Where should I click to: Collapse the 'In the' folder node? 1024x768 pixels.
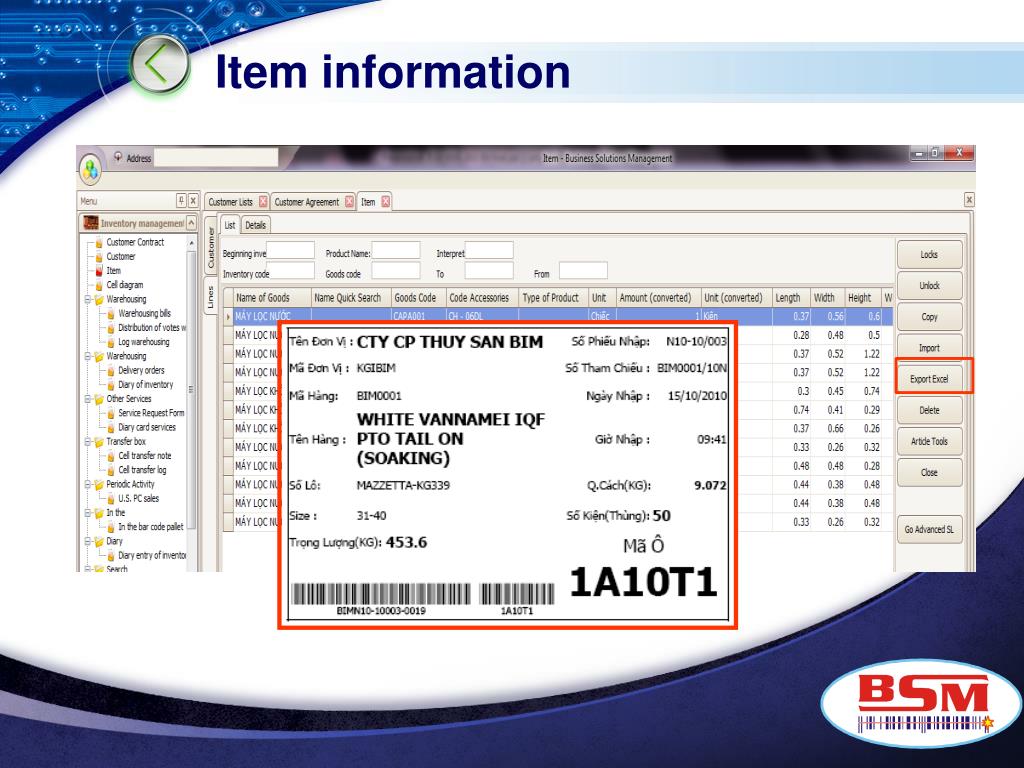pos(88,513)
